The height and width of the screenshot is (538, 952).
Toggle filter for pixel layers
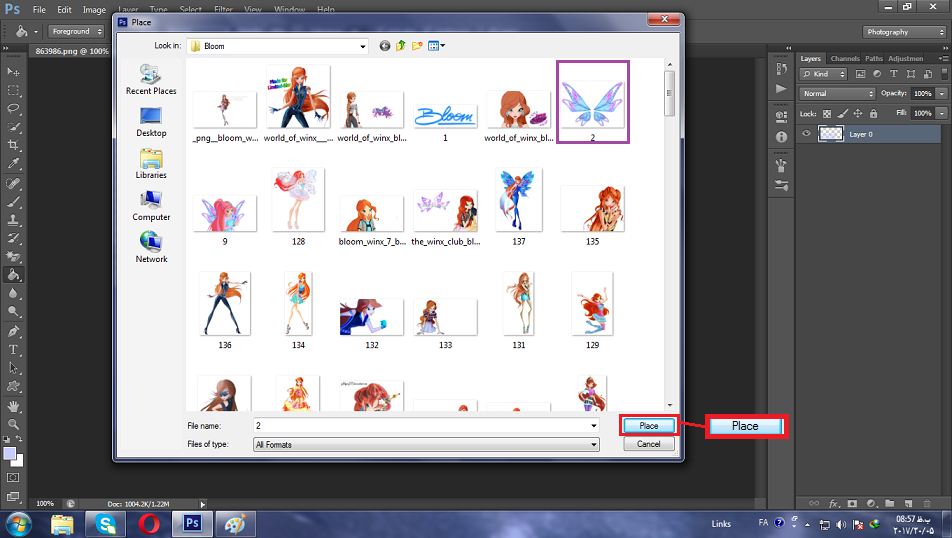860,74
